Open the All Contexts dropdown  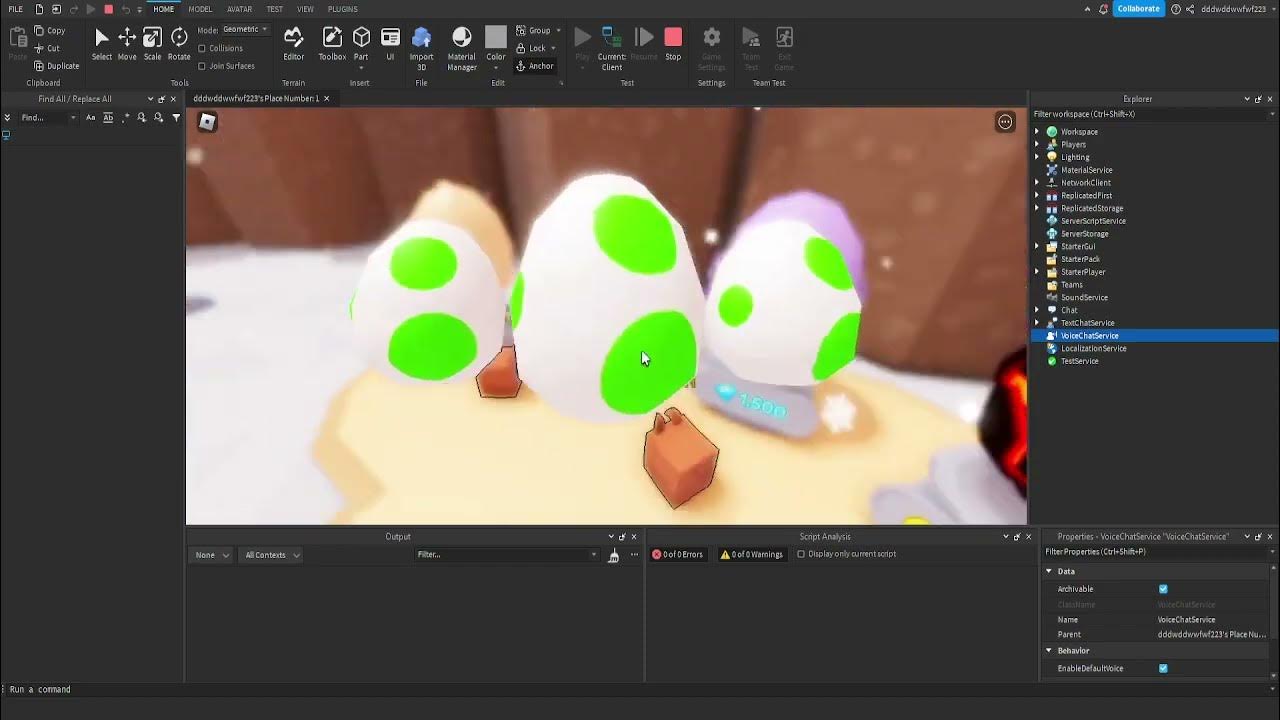(x=272, y=555)
